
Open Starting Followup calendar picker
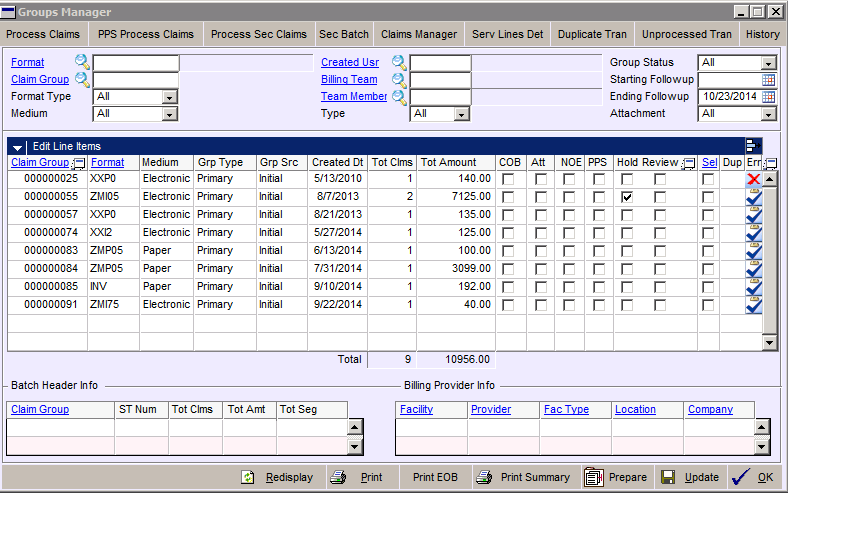pos(768,80)
